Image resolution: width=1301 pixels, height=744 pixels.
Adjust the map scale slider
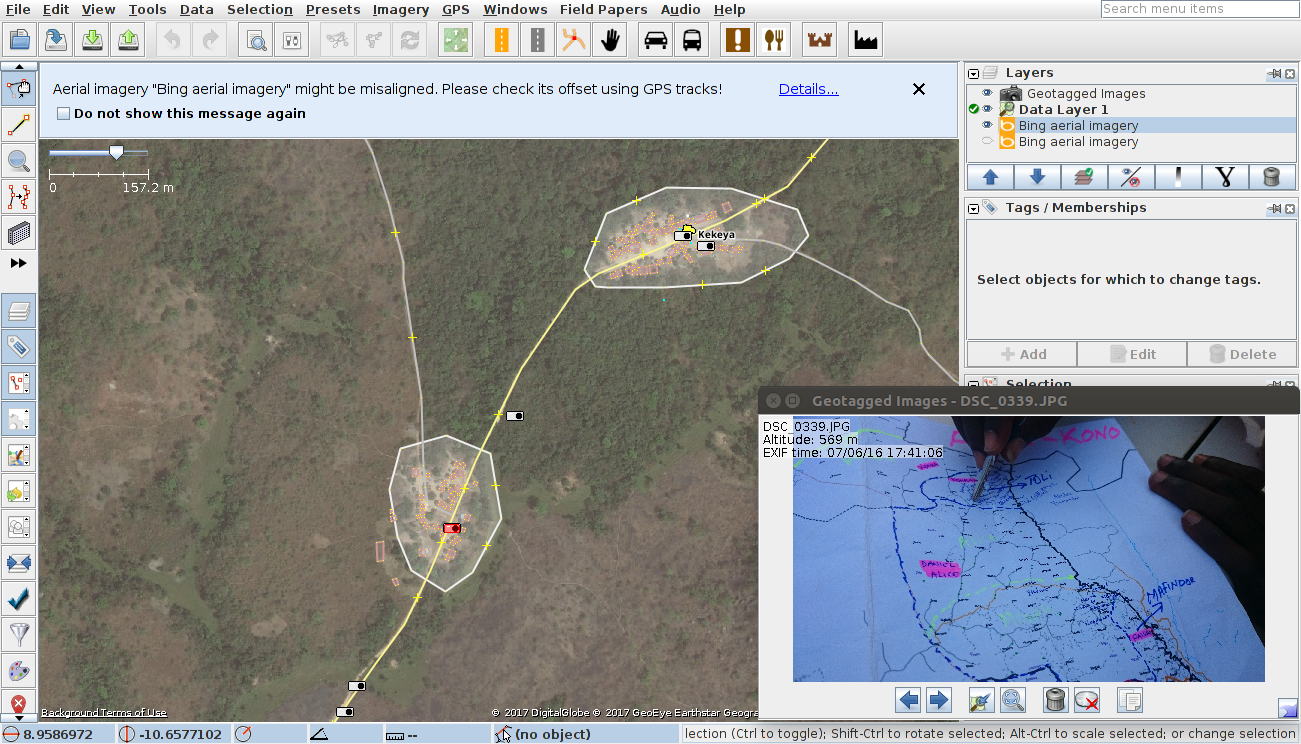pyautogui.click(x=115, y=152)
